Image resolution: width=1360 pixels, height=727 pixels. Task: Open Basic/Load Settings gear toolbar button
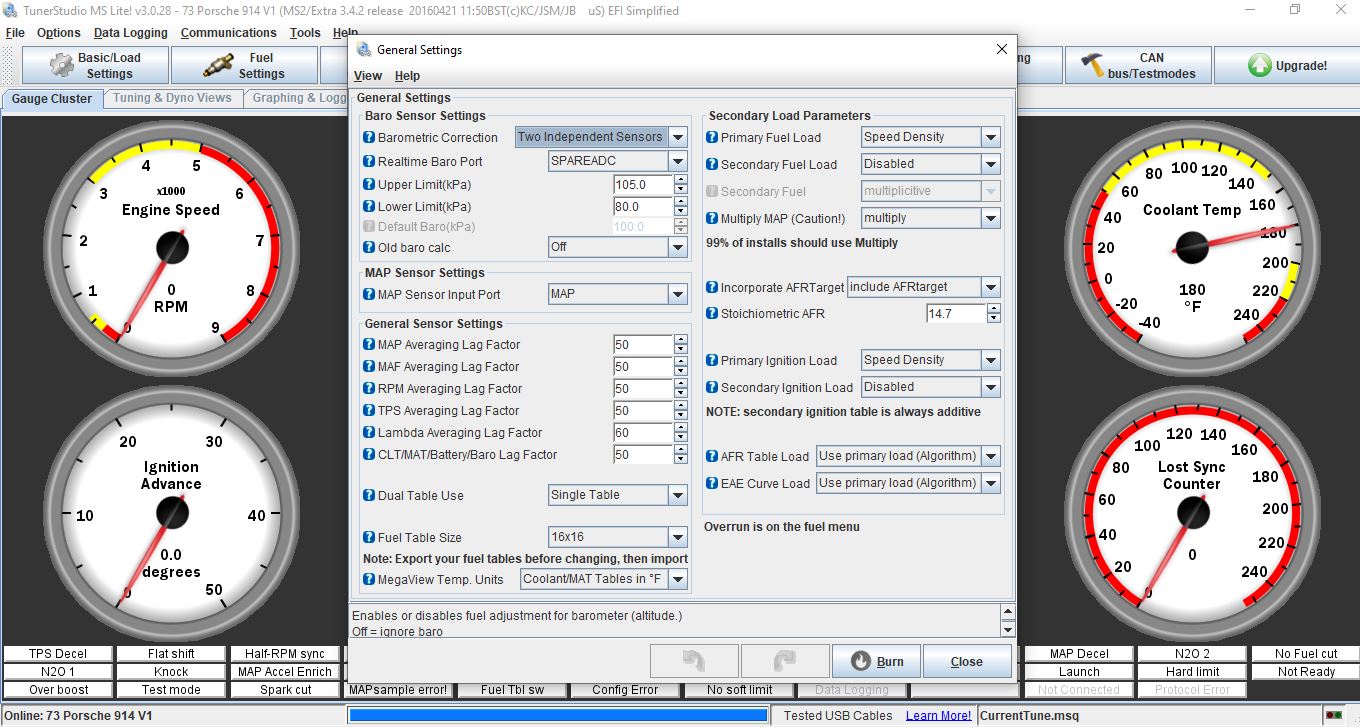95,66
